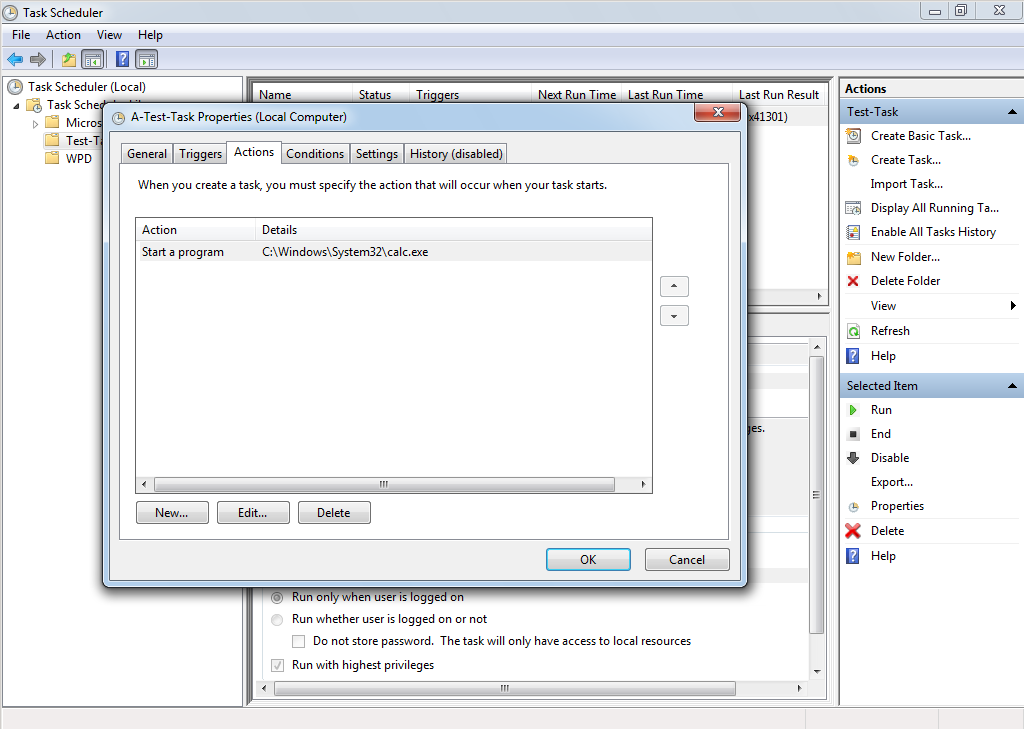Click the Up one level folder icon

(x=68, y=60)
